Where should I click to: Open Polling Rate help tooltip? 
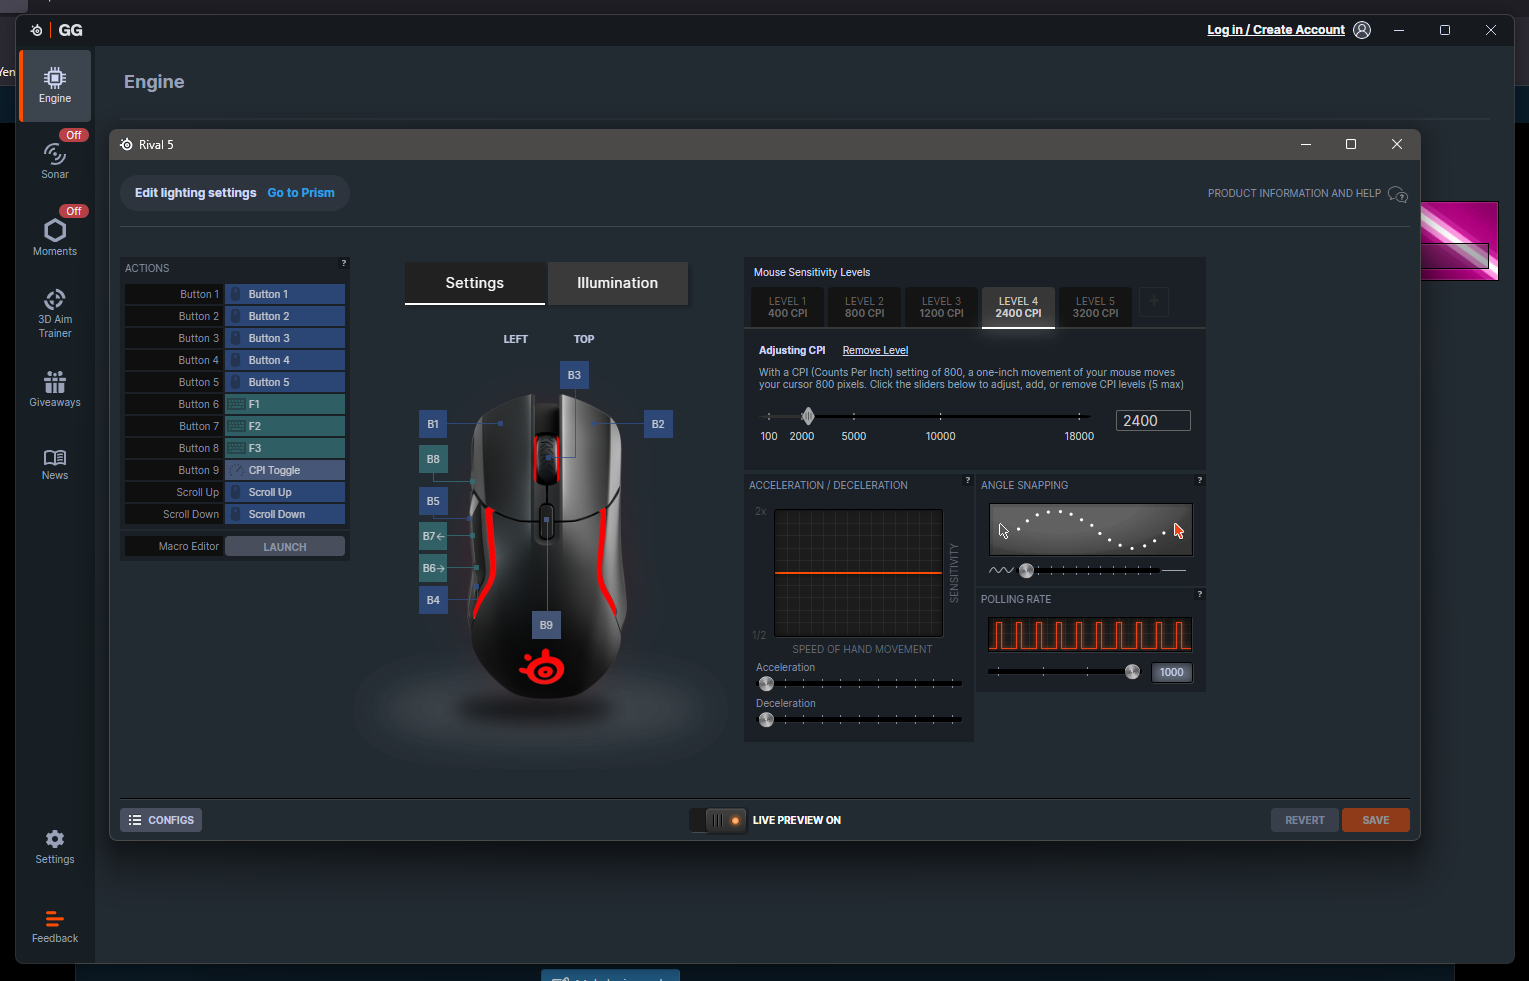1199,594
